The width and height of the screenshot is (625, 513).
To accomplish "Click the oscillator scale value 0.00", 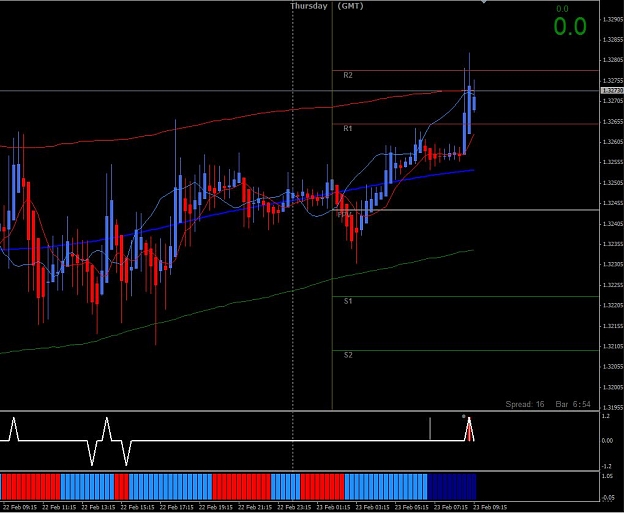I will 607,440.
